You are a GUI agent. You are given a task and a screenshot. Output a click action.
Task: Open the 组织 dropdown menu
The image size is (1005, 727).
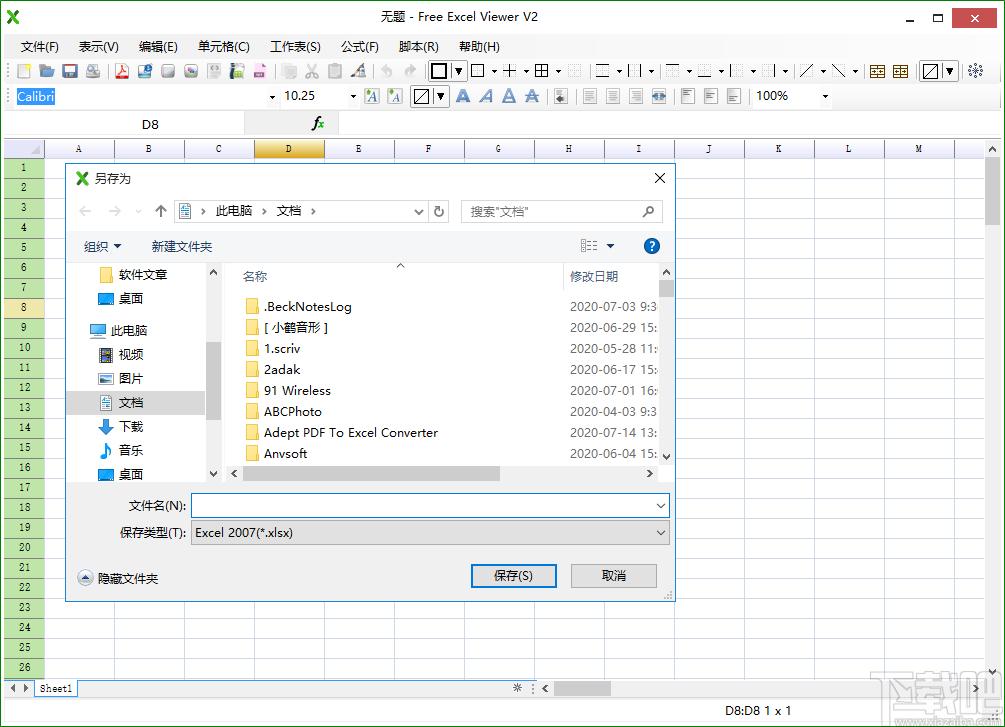pyautogui.click(x=103, y=246)
